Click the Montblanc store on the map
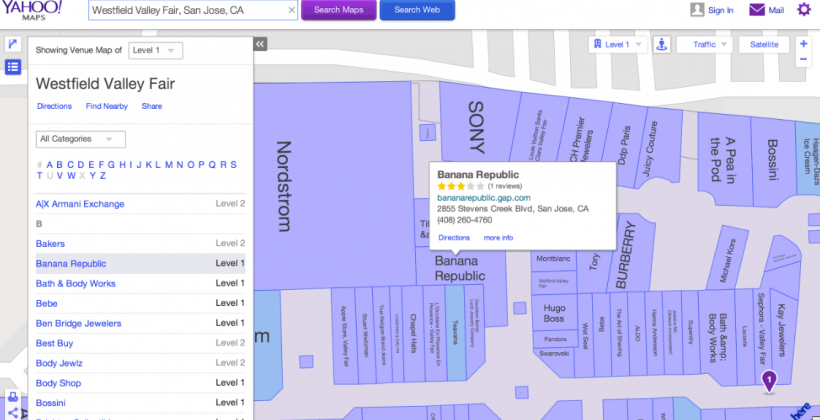The image size is (820, 420). tap(554, 258)
